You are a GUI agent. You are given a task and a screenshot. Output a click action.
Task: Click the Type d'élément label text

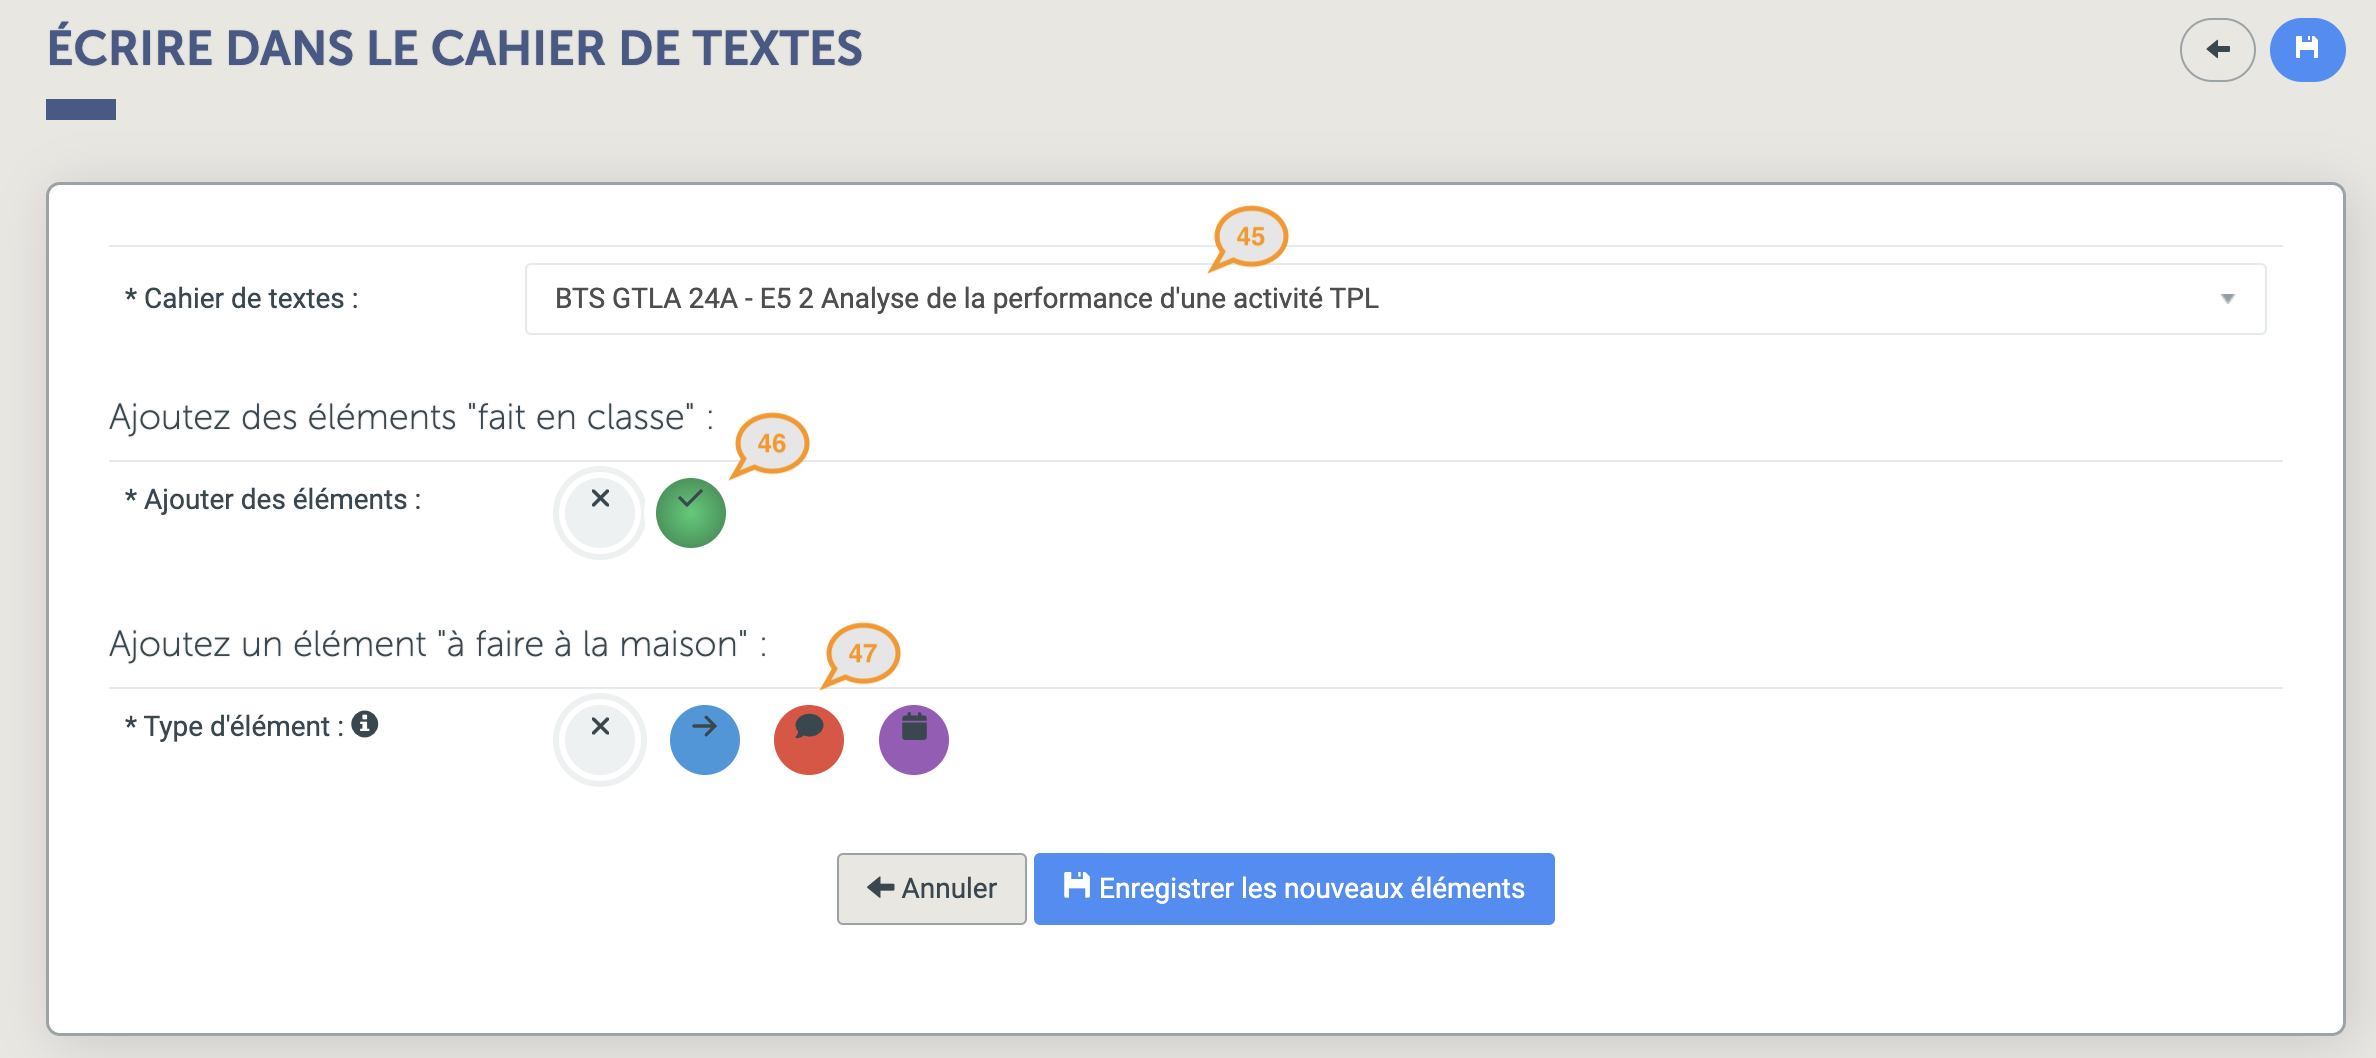(234, 726)
